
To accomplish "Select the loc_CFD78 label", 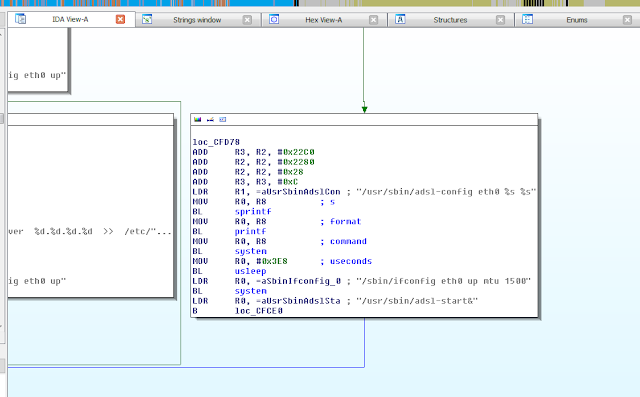I will click(x=216, y=142).
